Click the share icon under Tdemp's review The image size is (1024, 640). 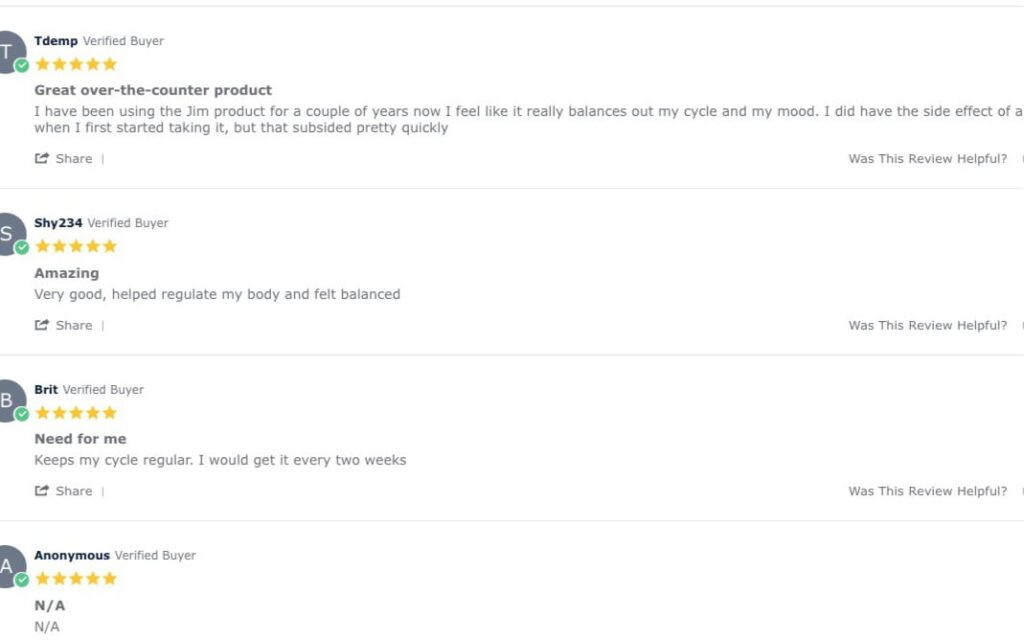[x=42, y=158]
